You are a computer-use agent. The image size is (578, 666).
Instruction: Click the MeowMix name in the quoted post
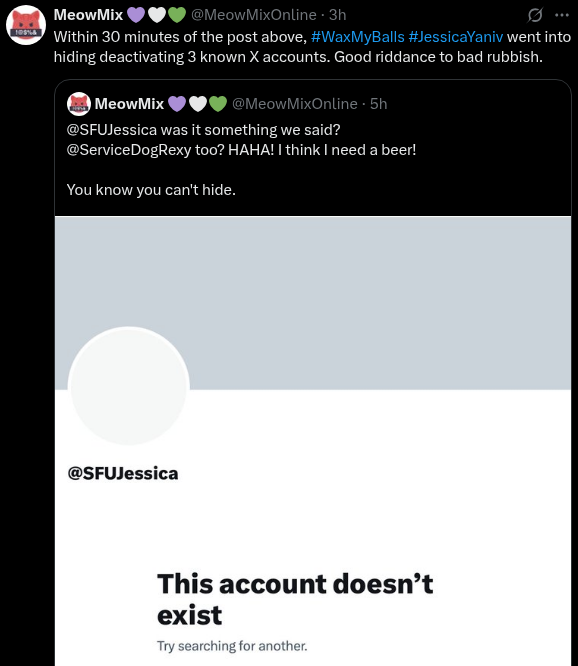coord(129,104)
